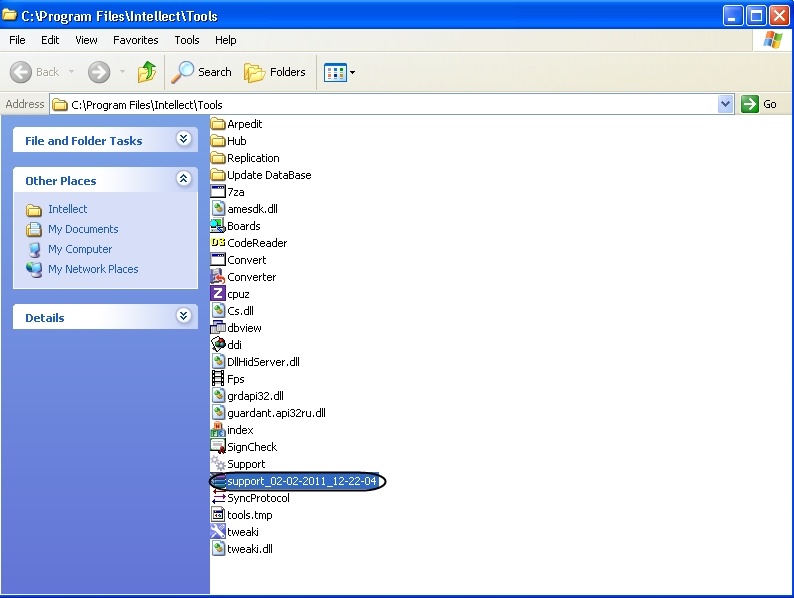The image size is (794, 598).
Task: Click the Search toolbar button
Action: (201, 72)
